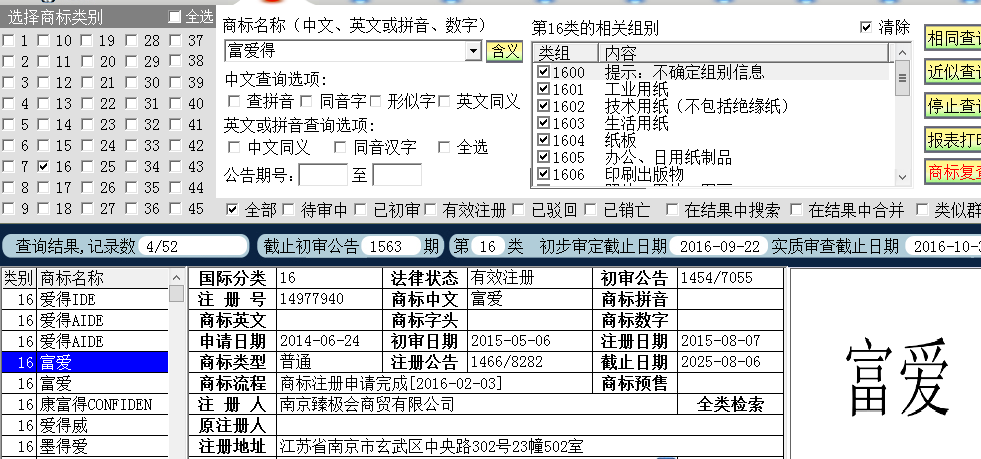Enable the 查拼音 option

(234, 101)
